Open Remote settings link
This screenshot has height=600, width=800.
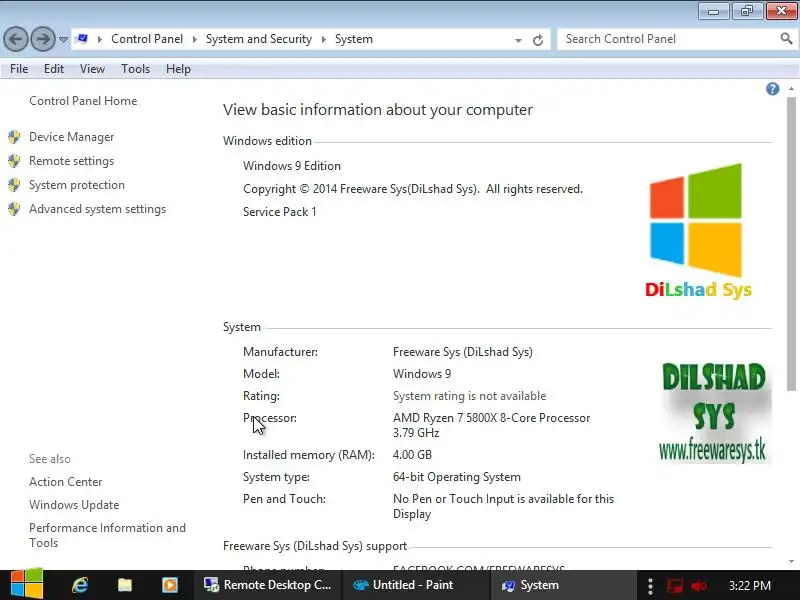coord(71,161)
